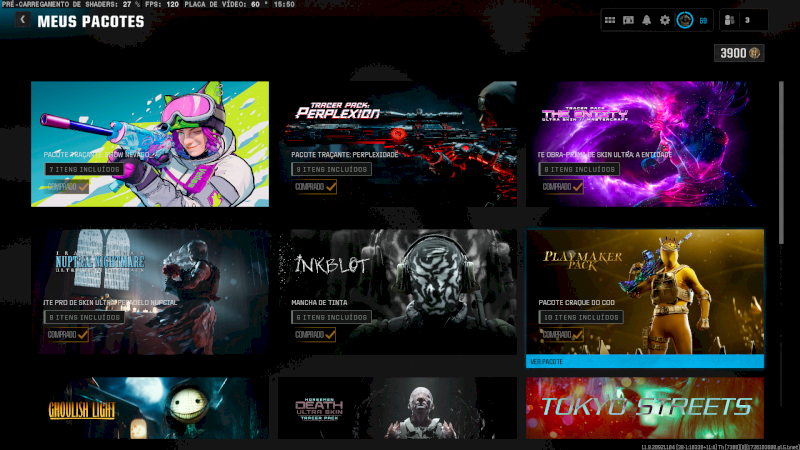Open the Tokyo Streets pack card
The image size is (800, 450).
tap(645, 408)
